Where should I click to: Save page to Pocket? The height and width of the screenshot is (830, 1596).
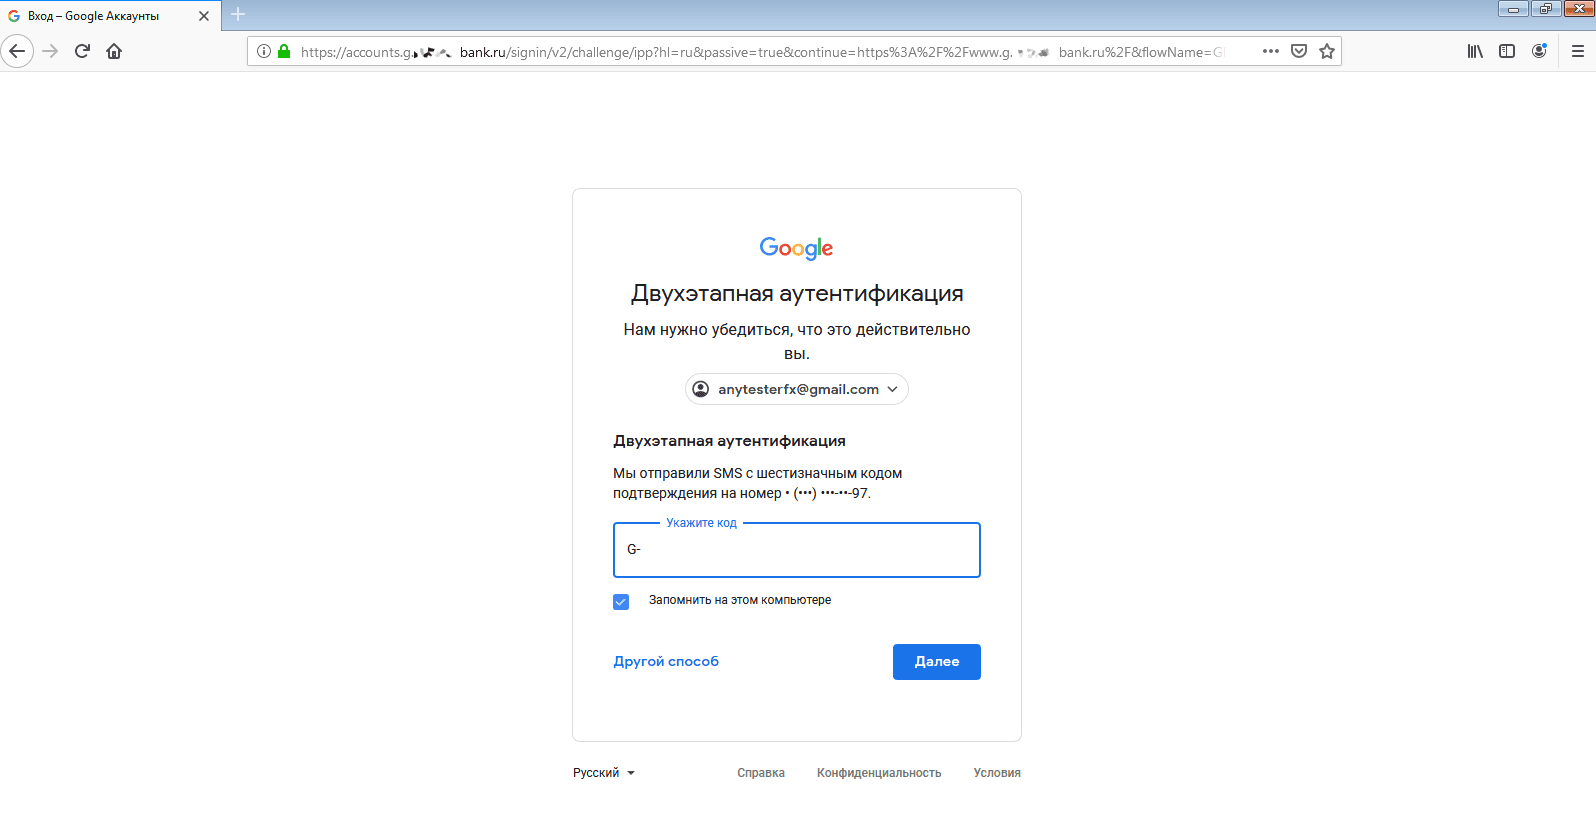tap(1299, 51)
